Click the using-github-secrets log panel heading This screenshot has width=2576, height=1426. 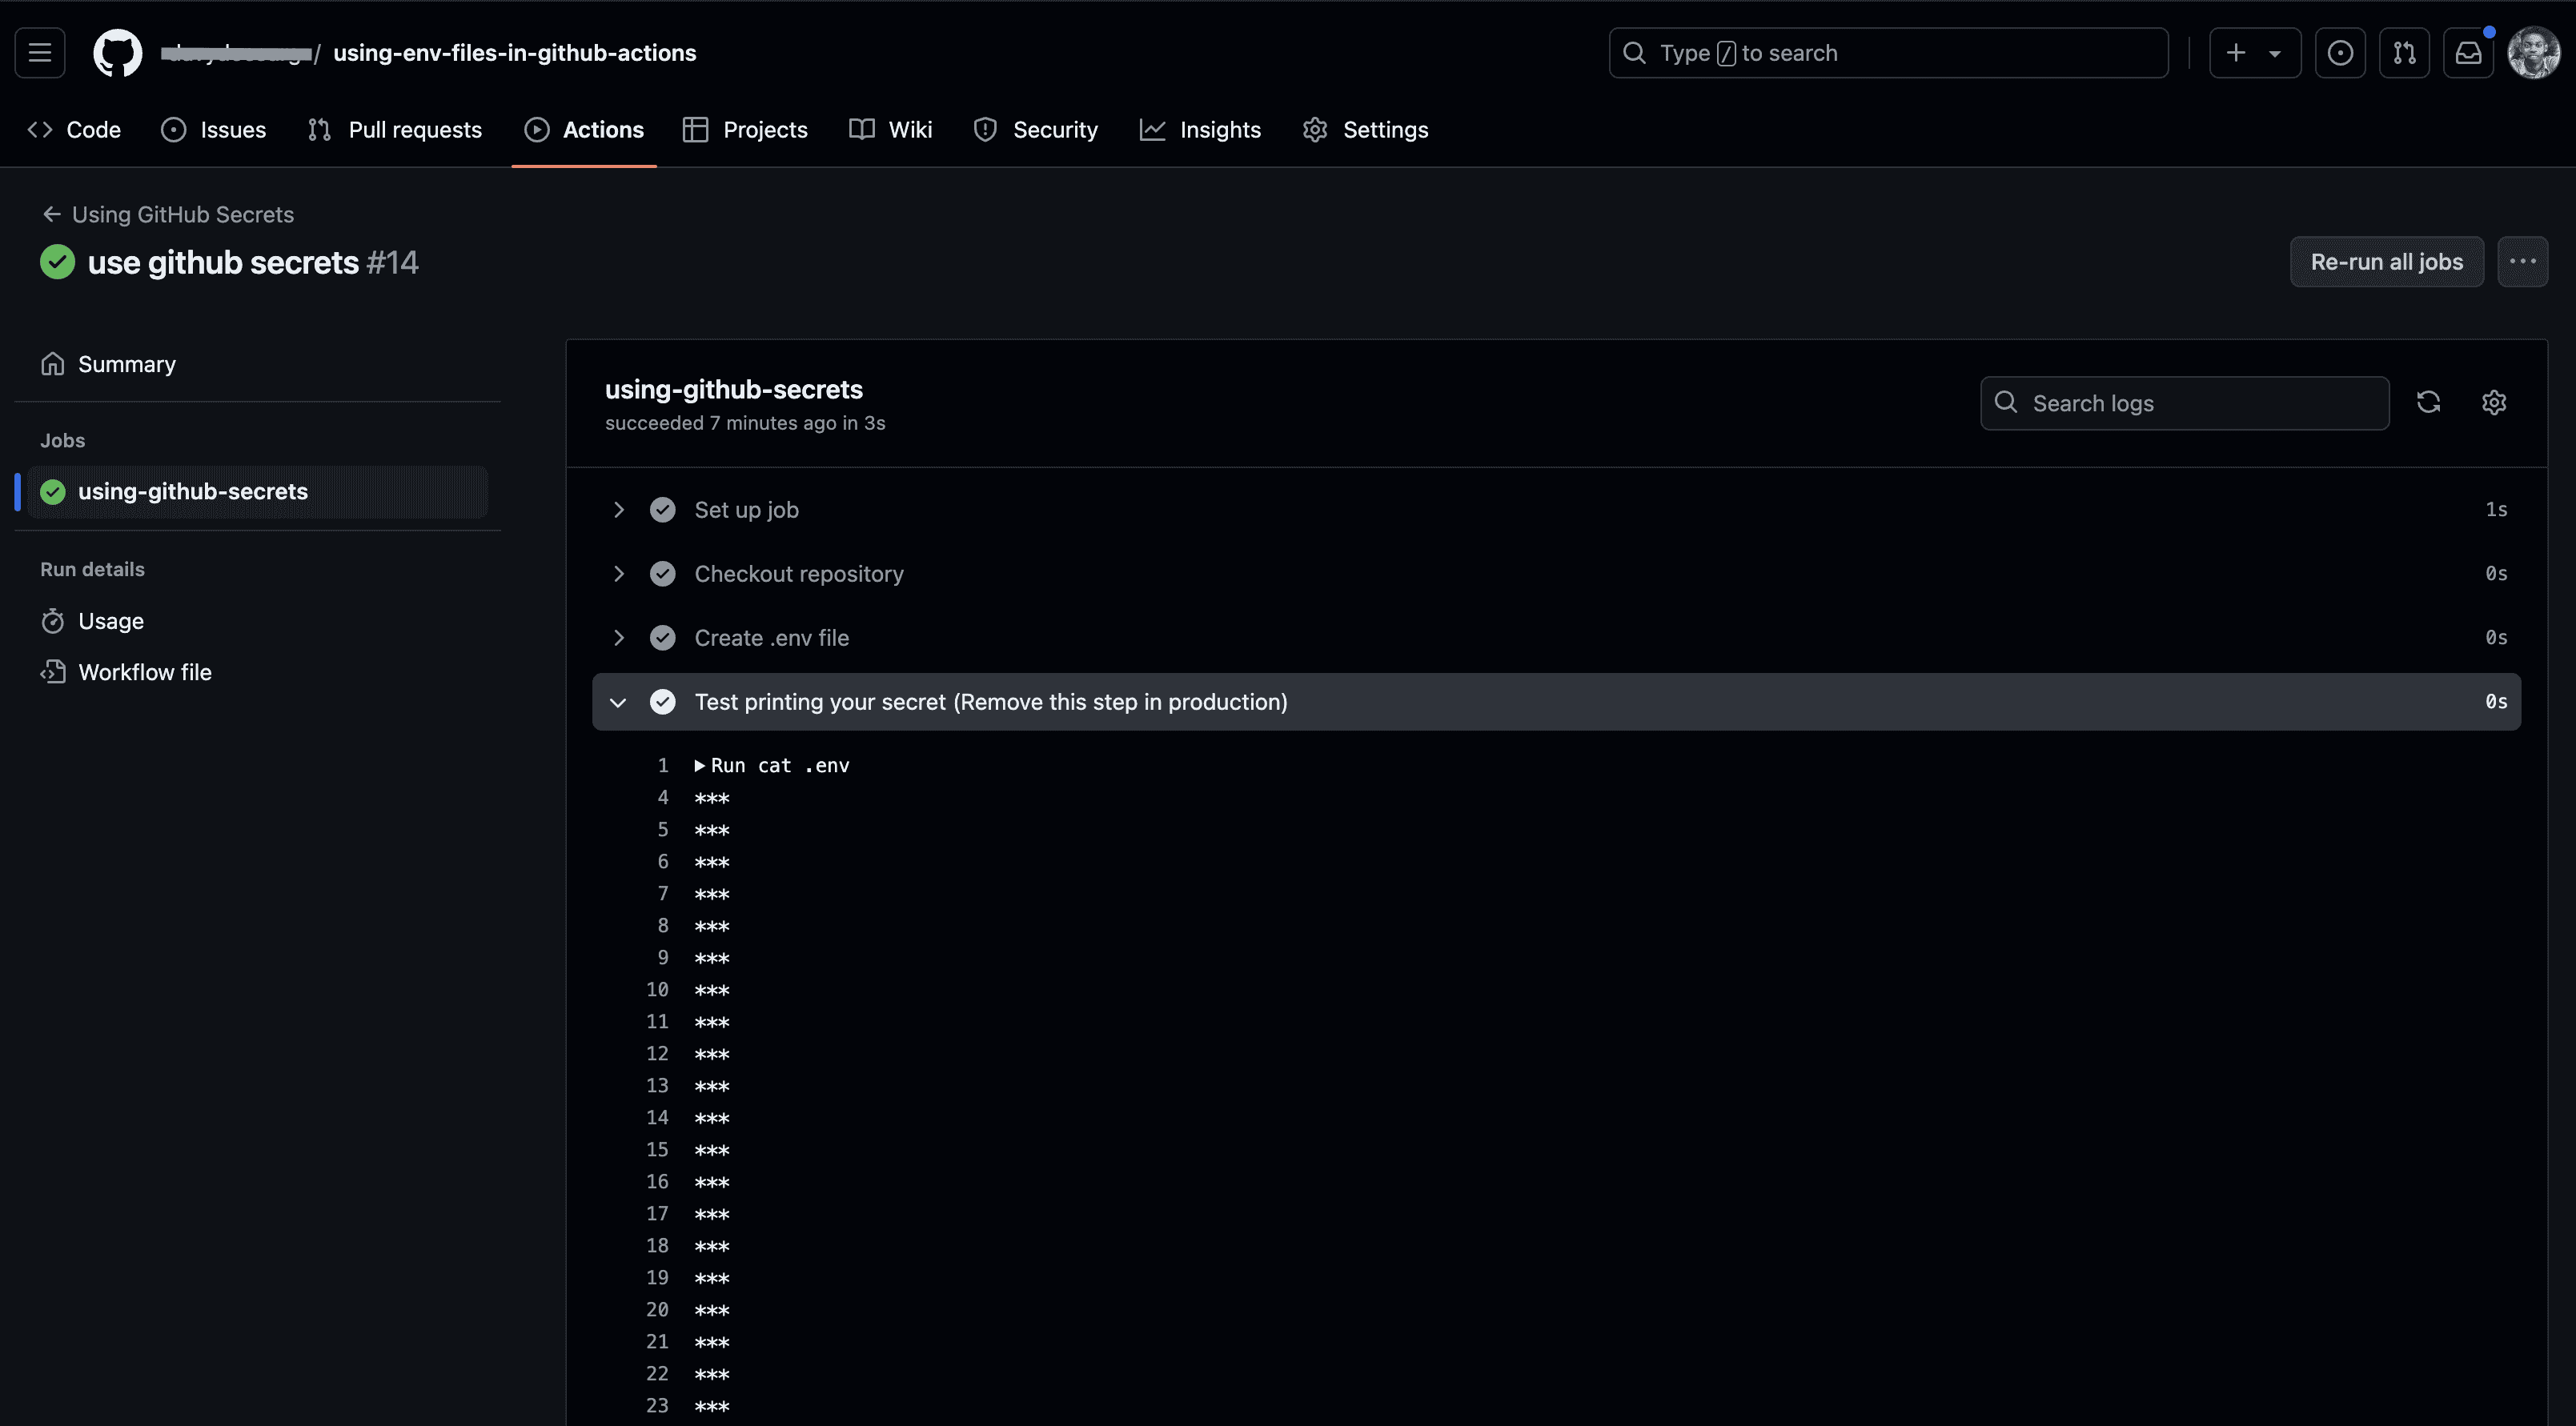pyautogui.click(x=734, y=389)
